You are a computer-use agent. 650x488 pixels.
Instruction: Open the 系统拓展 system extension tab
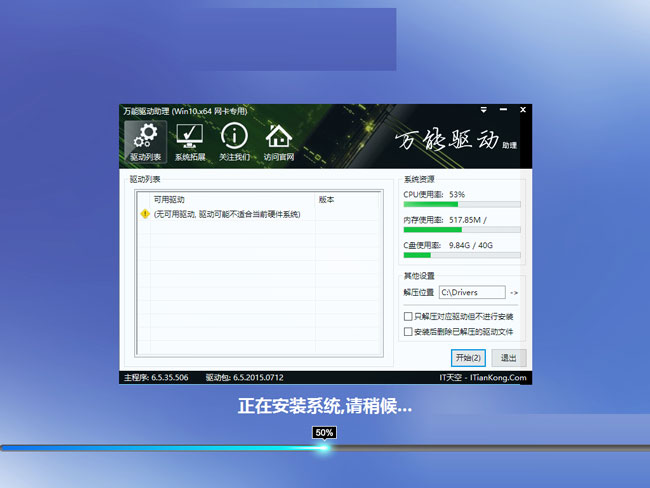click(190, 142)
